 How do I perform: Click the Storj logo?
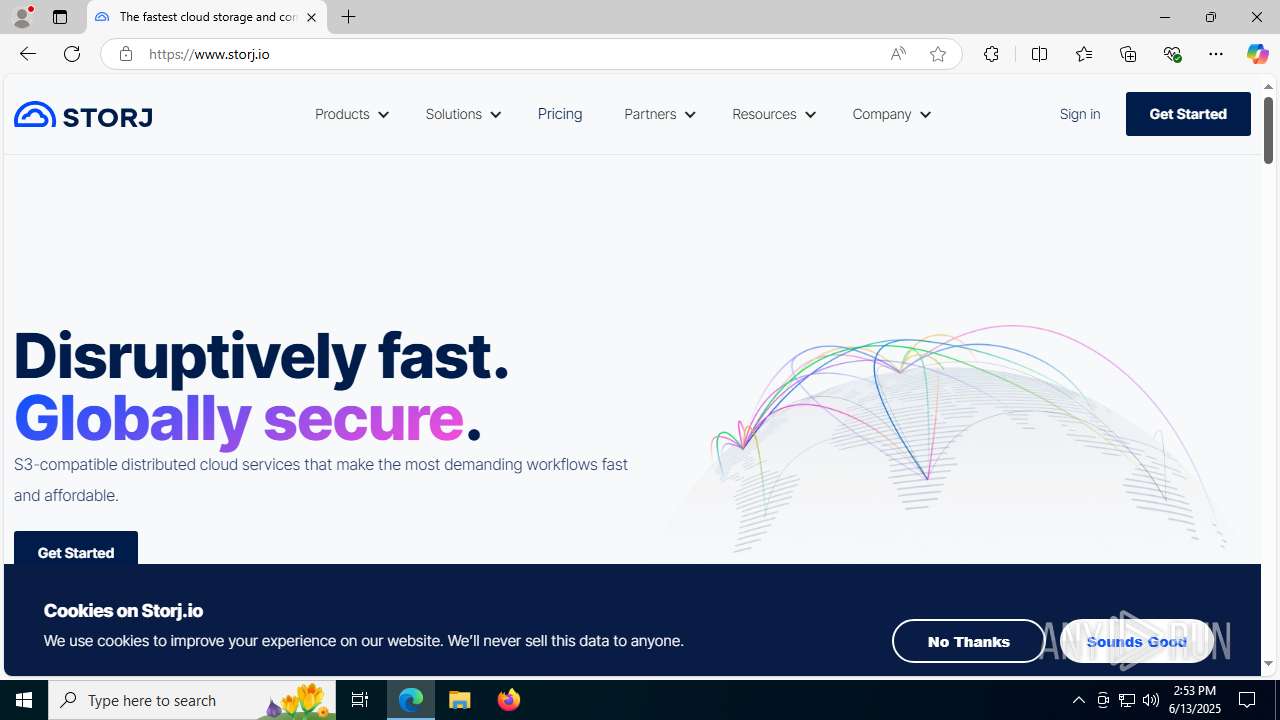coord(83,115)
